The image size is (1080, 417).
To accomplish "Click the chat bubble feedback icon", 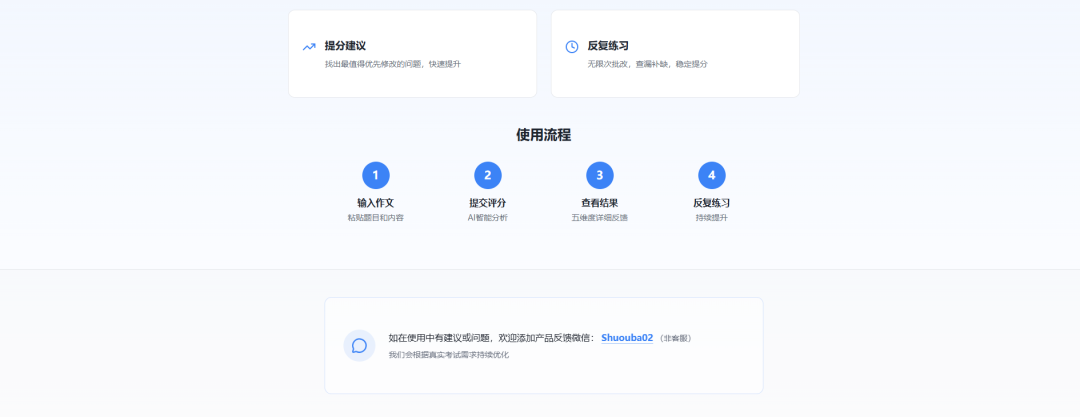I will (359, 345).
